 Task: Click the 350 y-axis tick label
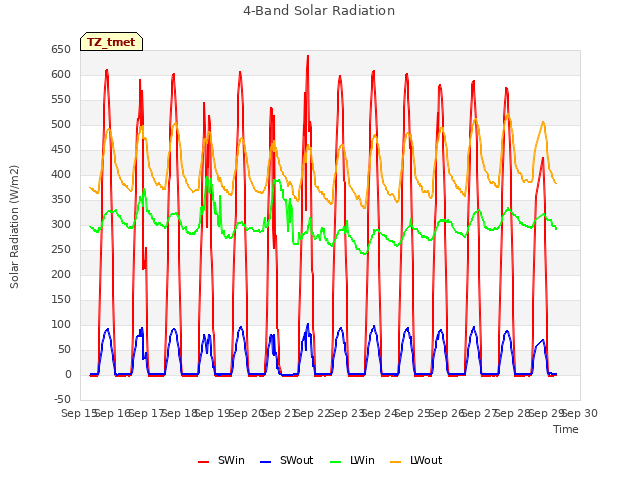pyautogui.click(x=61, y=200)
